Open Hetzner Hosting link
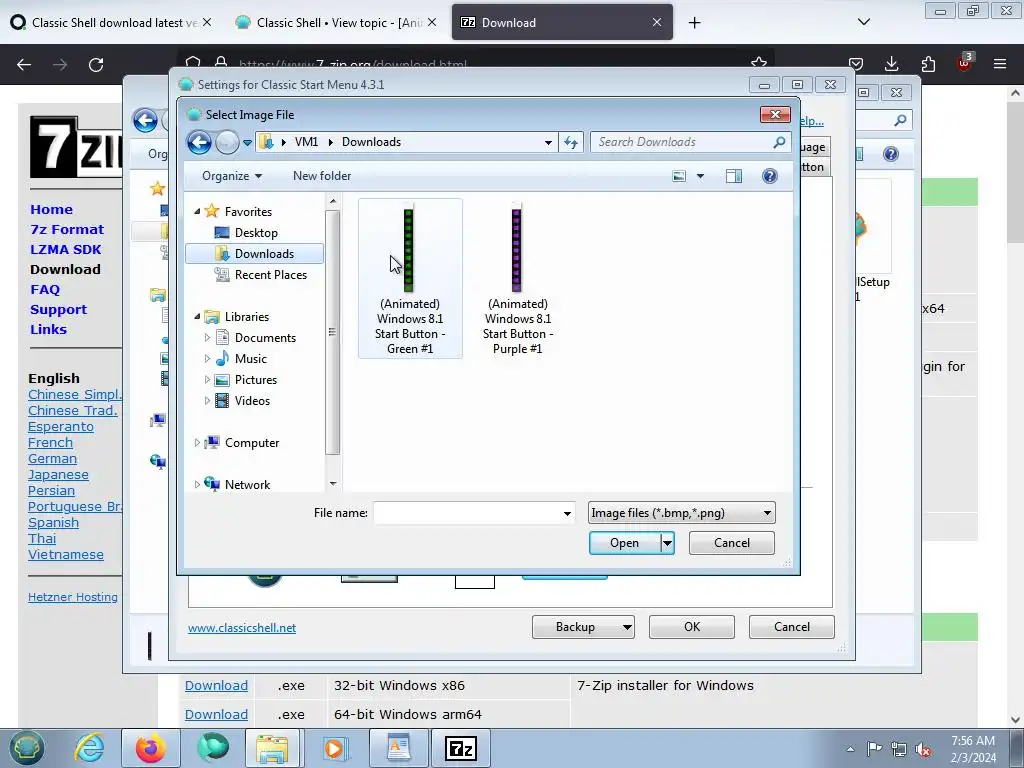1024x768 pixels. (72, 597)
